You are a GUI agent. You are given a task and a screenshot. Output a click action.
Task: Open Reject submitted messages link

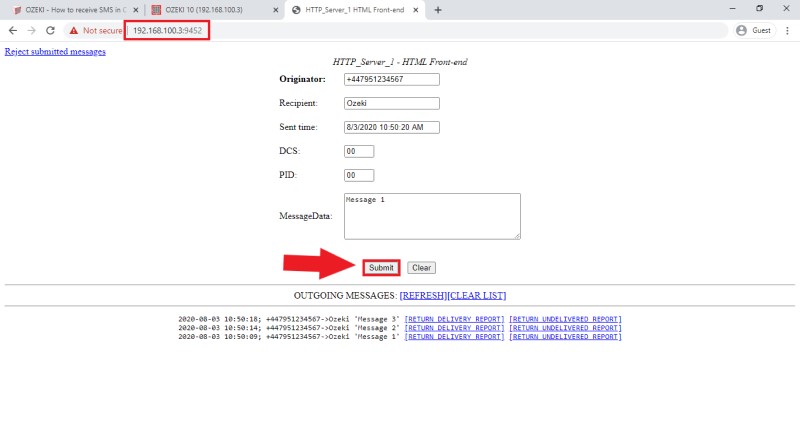(55, 51)
